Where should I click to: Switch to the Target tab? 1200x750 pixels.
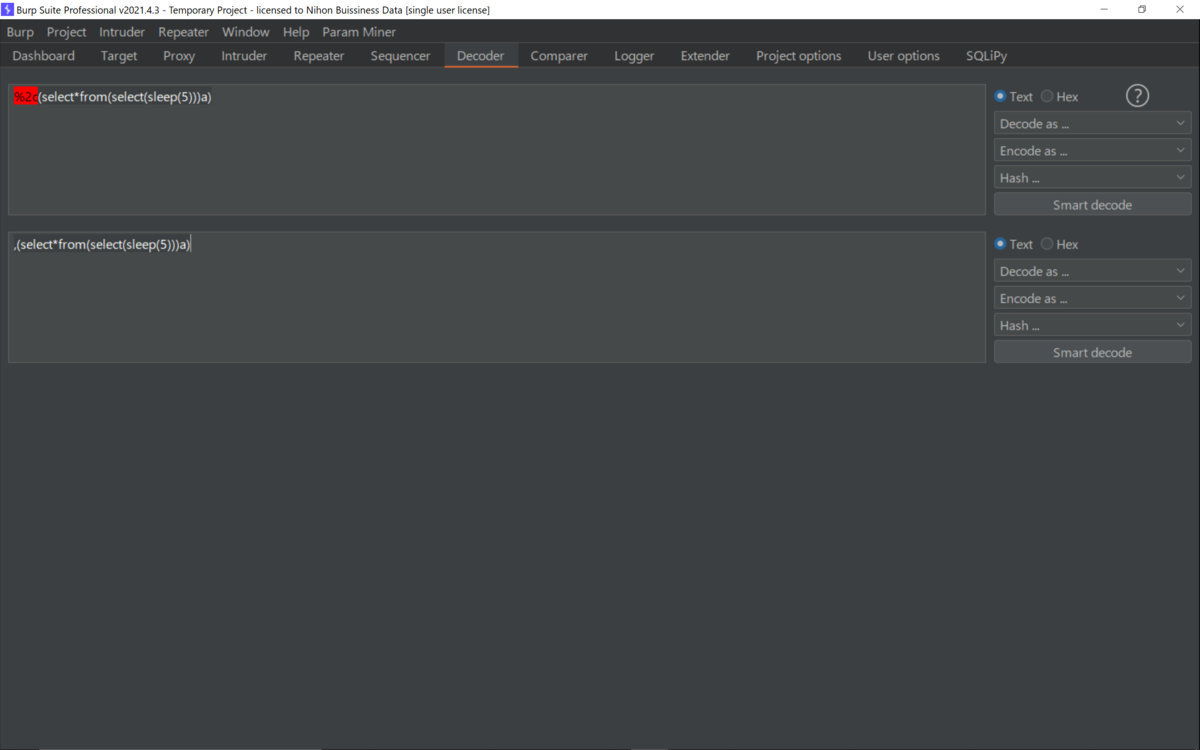[119, 56]
